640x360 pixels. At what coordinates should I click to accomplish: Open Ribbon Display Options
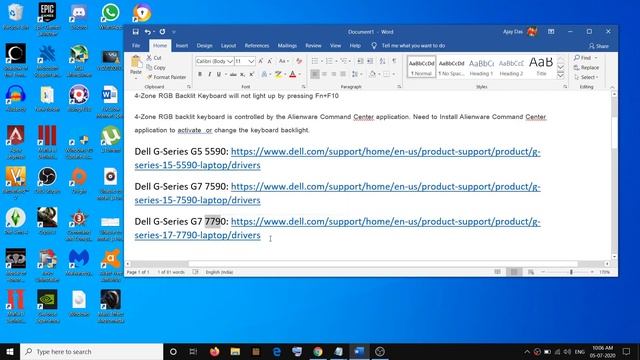(x=551, y=32)
